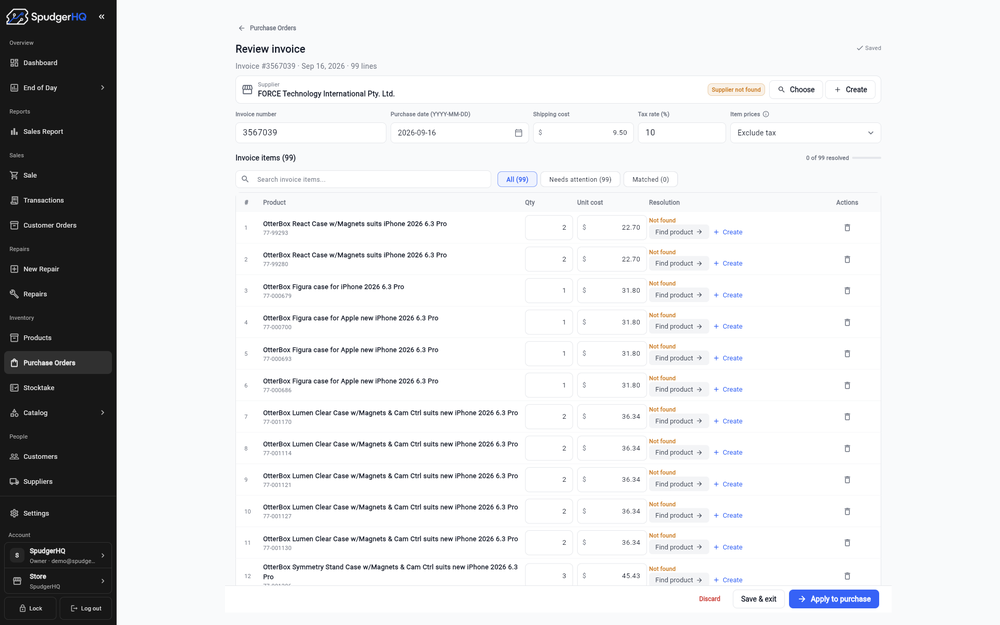The width and height of the screenshot is (1000, 625).
Task: Delete row 5 item 77-000693
Action: coord(847,354)
